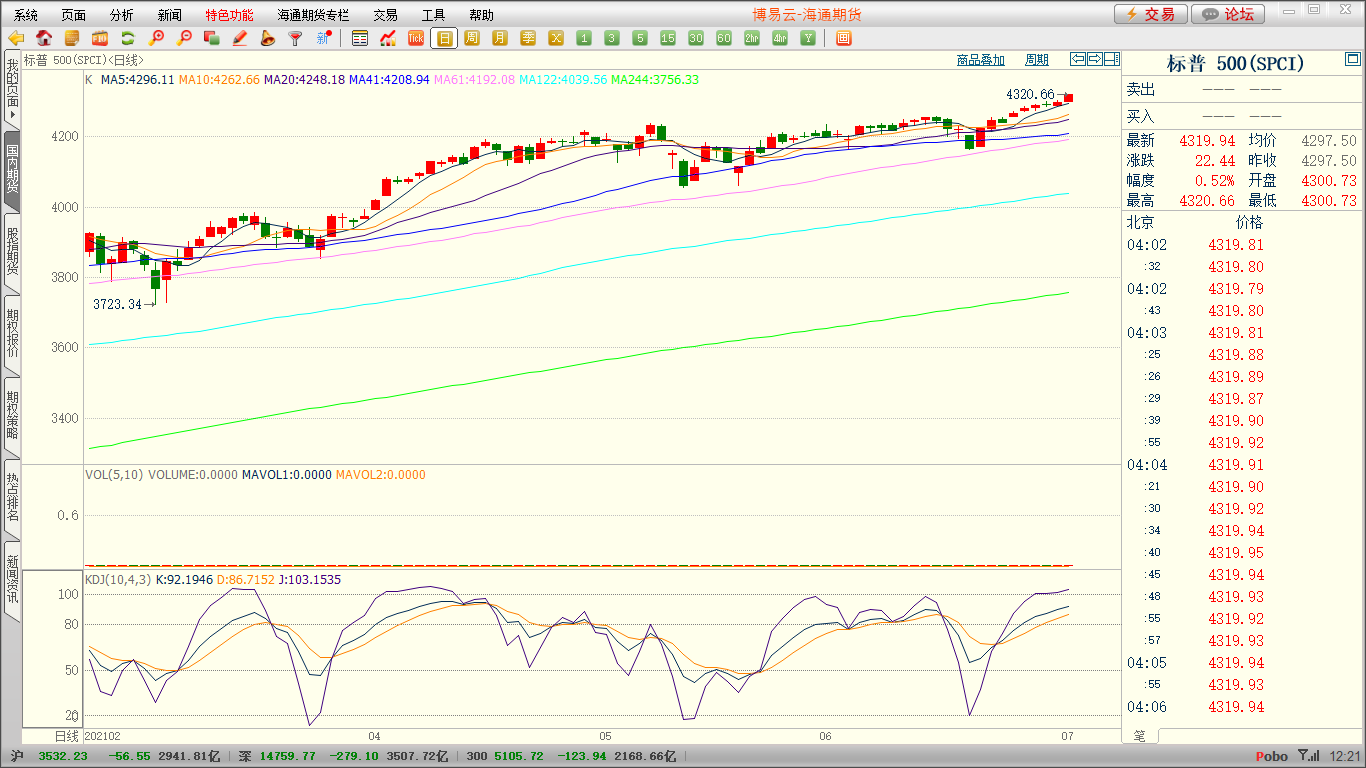1366x768 pixels.
Task: Click the previous instrument left-arrow box
Action: click(1078, 59)
